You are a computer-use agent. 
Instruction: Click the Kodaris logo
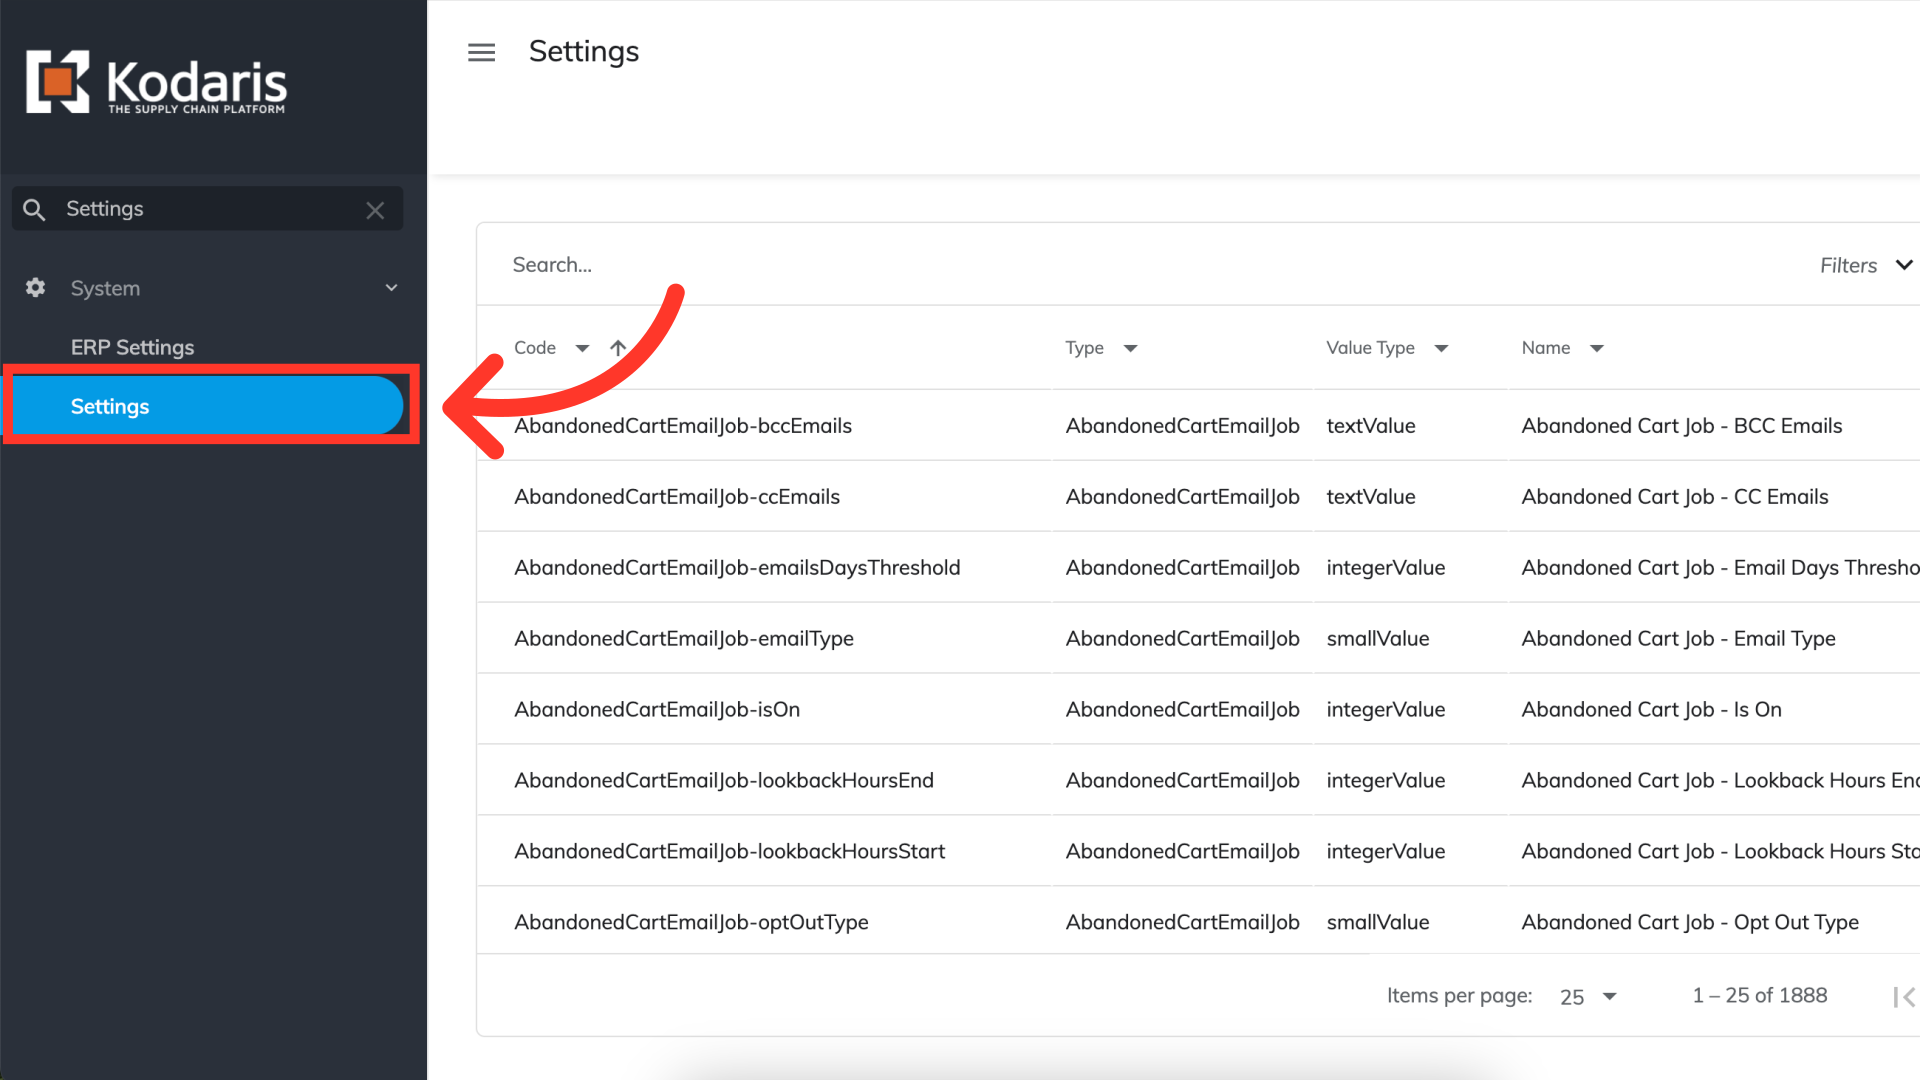point(157,83)
